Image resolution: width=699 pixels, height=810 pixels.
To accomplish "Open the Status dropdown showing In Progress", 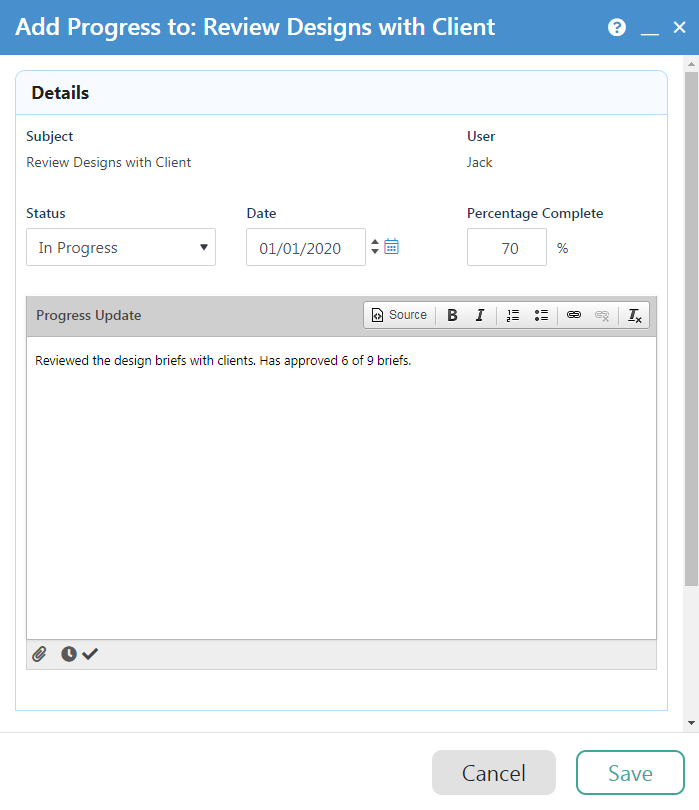I will pyautogui.click(x=121, y=247).
